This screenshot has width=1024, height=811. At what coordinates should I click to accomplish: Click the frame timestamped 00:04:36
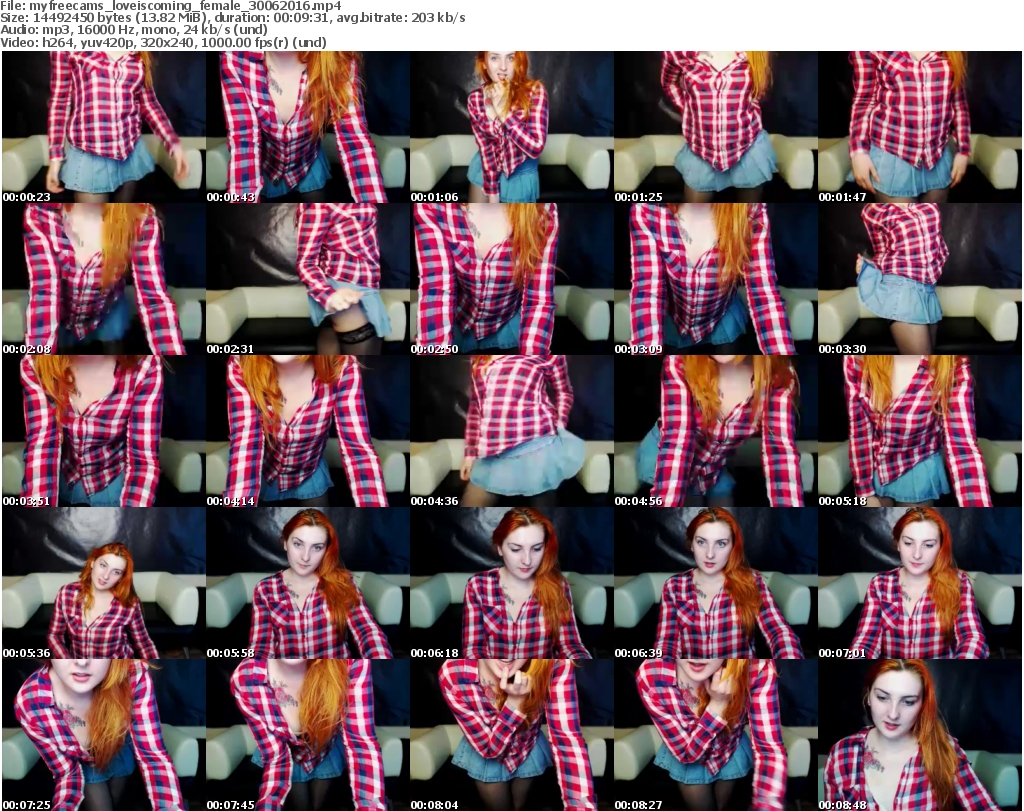pos(511,431)
